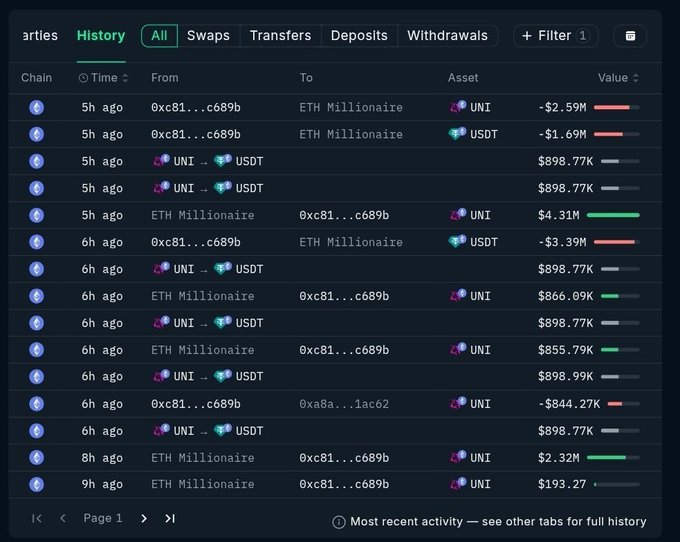Click the UNI token icon in the $2.32M row

[458, 457]
